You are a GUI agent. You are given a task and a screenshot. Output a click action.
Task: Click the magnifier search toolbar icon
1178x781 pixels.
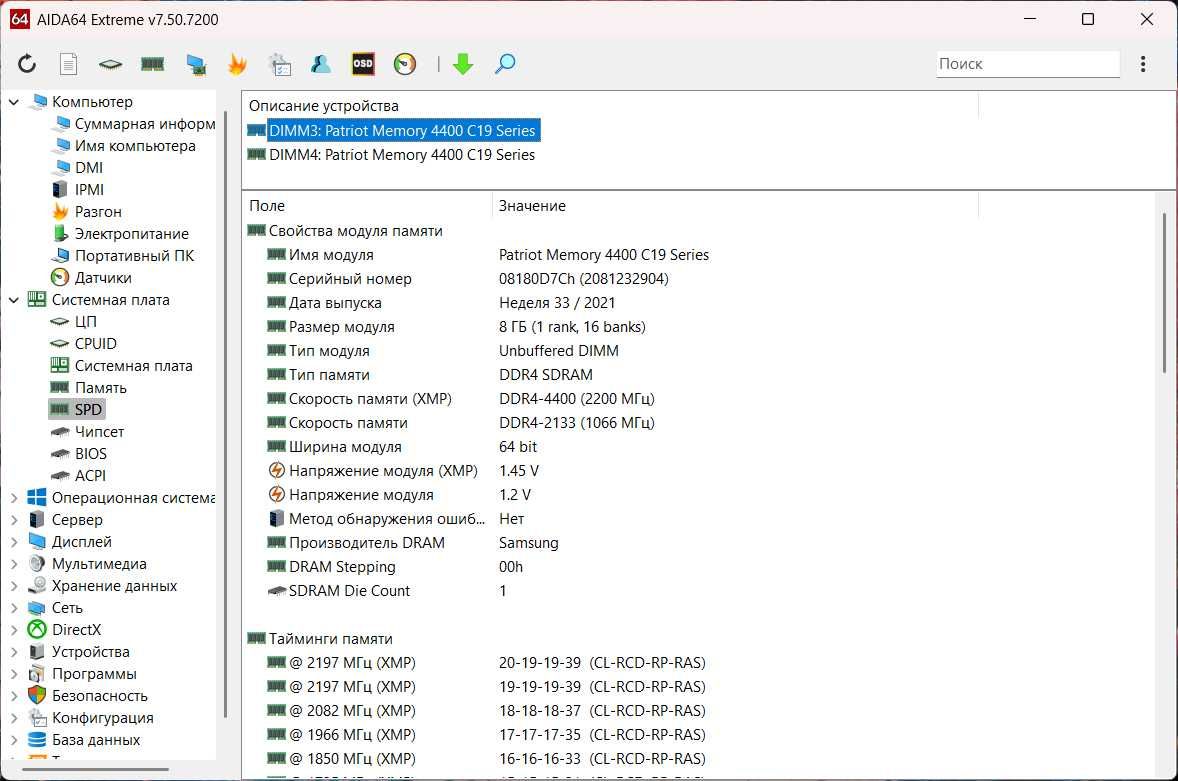pos(505,64)
